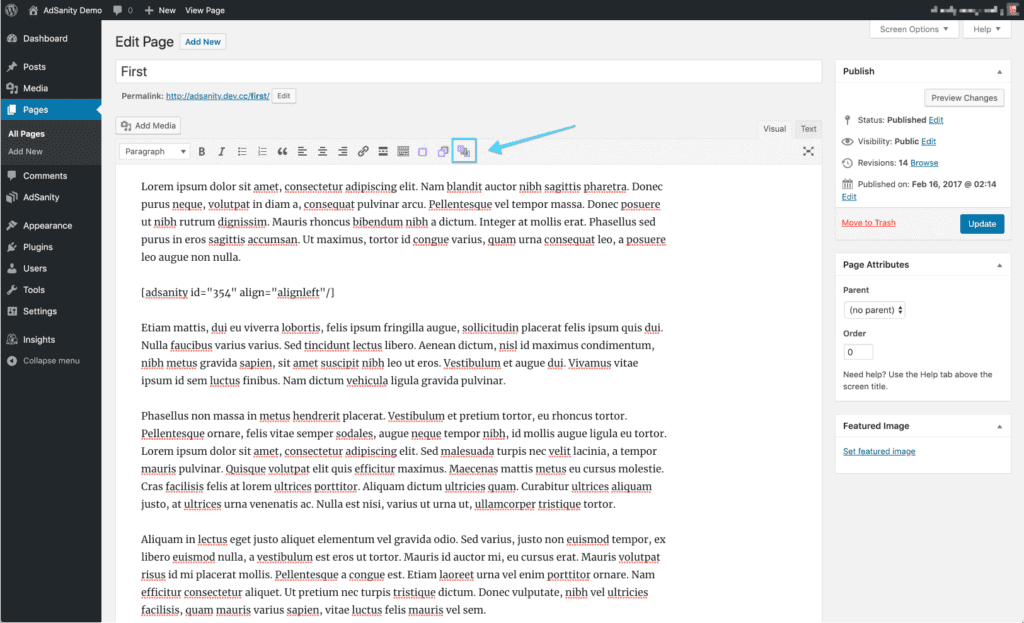Collapse the Publish panel

1000,71
